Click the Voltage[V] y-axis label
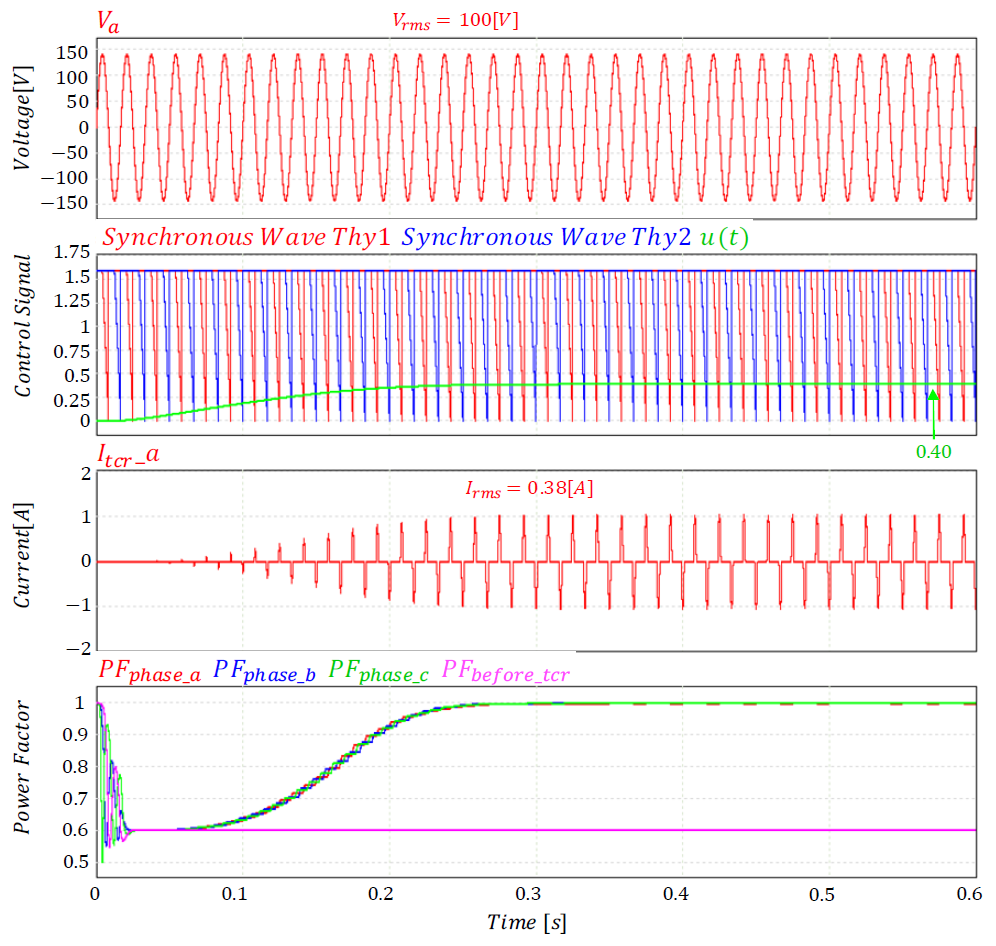This screenshot has width=996, height=946. pos(21,127)
